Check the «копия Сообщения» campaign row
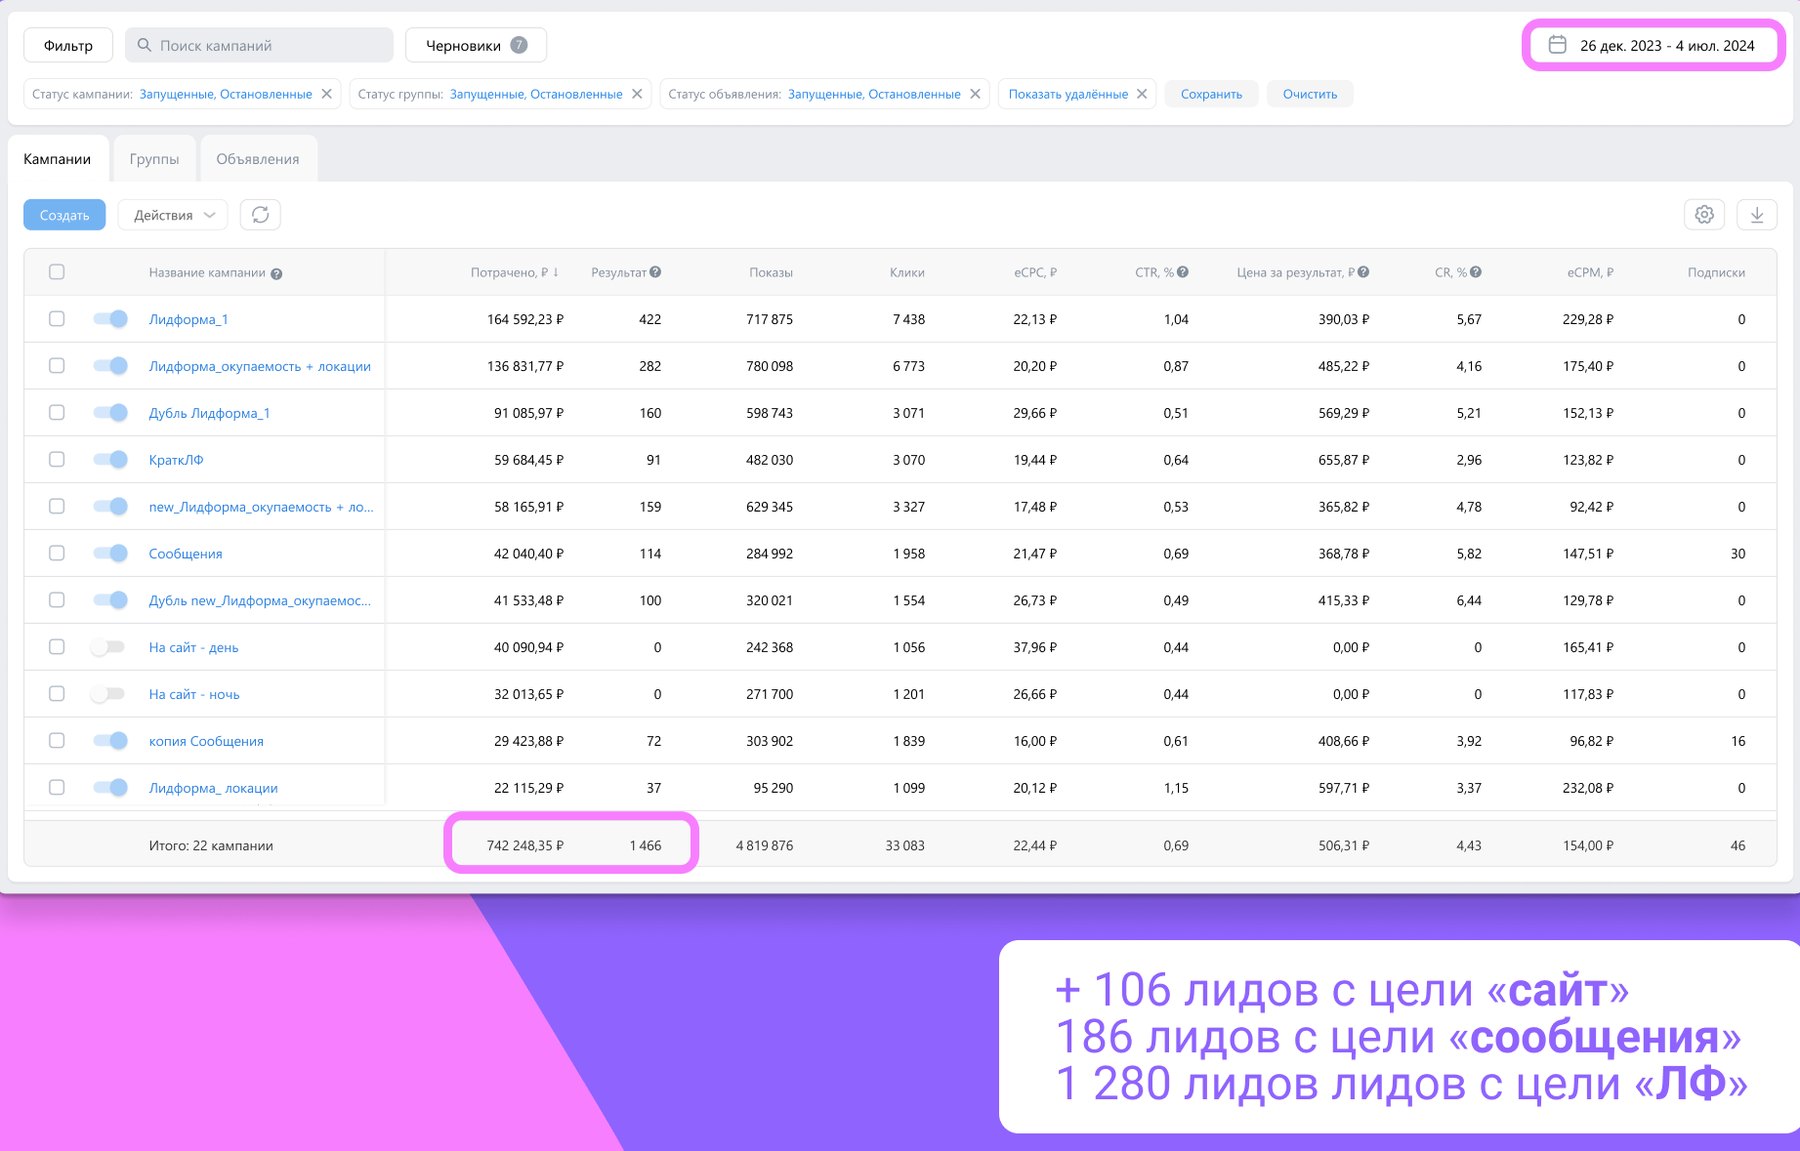1800x1151 pixels. pos(57,741)
